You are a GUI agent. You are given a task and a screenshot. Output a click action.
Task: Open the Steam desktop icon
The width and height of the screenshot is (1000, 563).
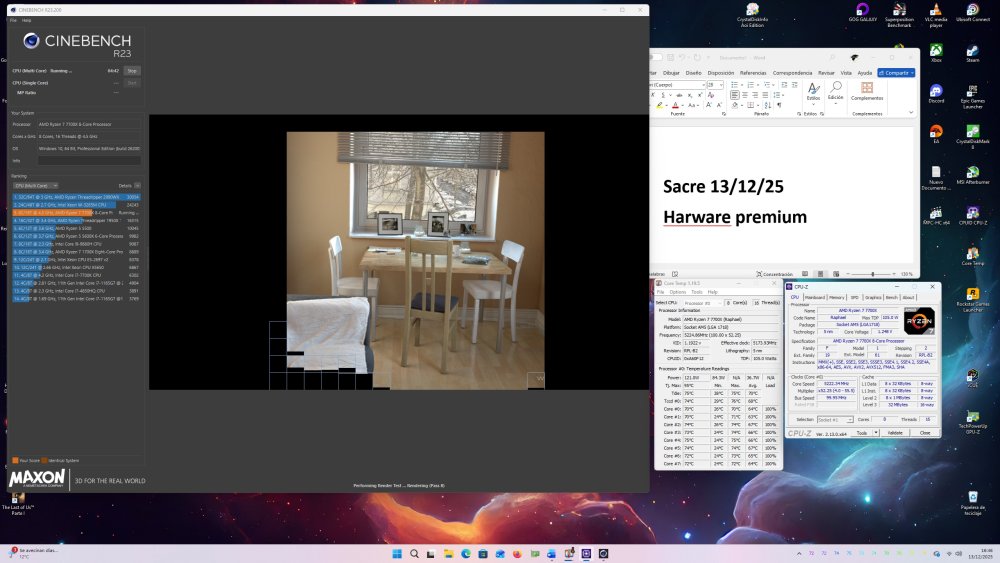[x=972, y=54]
